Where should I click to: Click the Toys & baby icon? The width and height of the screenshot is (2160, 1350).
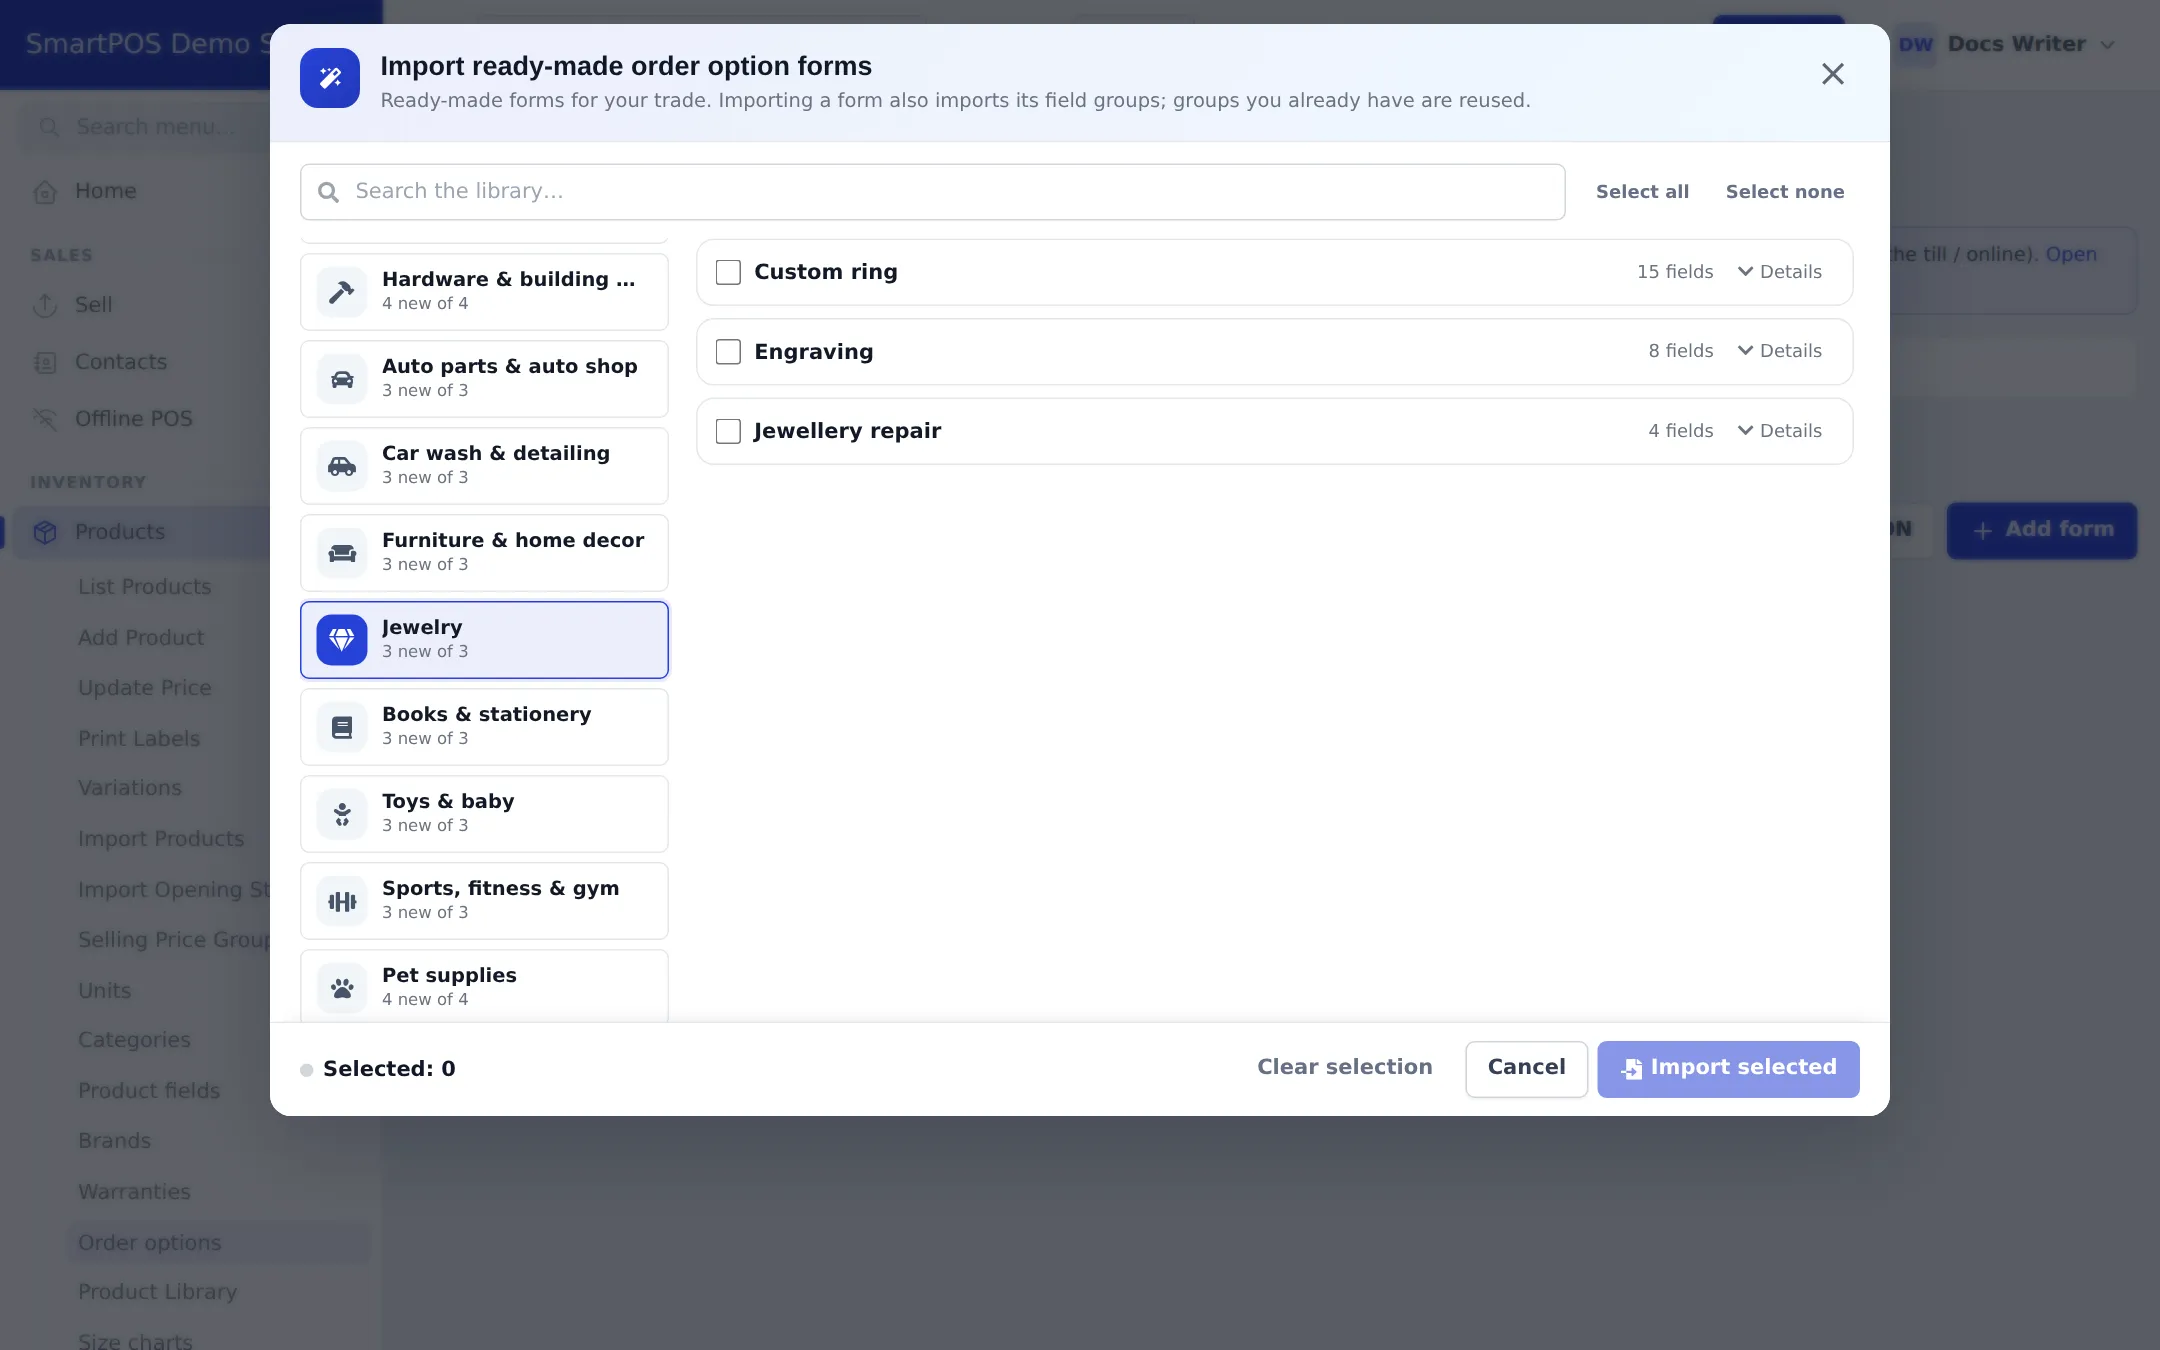coord(342,814)
